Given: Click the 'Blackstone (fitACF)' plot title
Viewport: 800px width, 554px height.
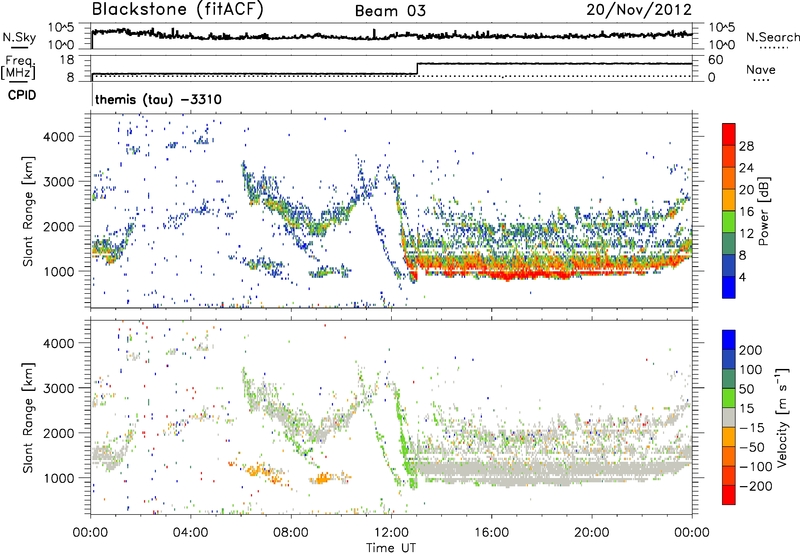Looking at the screenshot, I should [x=178, y=10].
